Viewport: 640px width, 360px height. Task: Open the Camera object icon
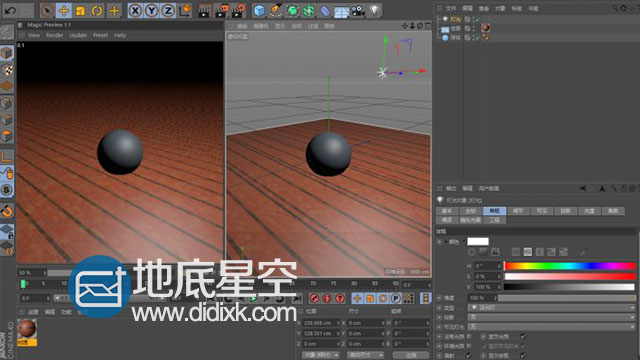(x=358, y=11)
